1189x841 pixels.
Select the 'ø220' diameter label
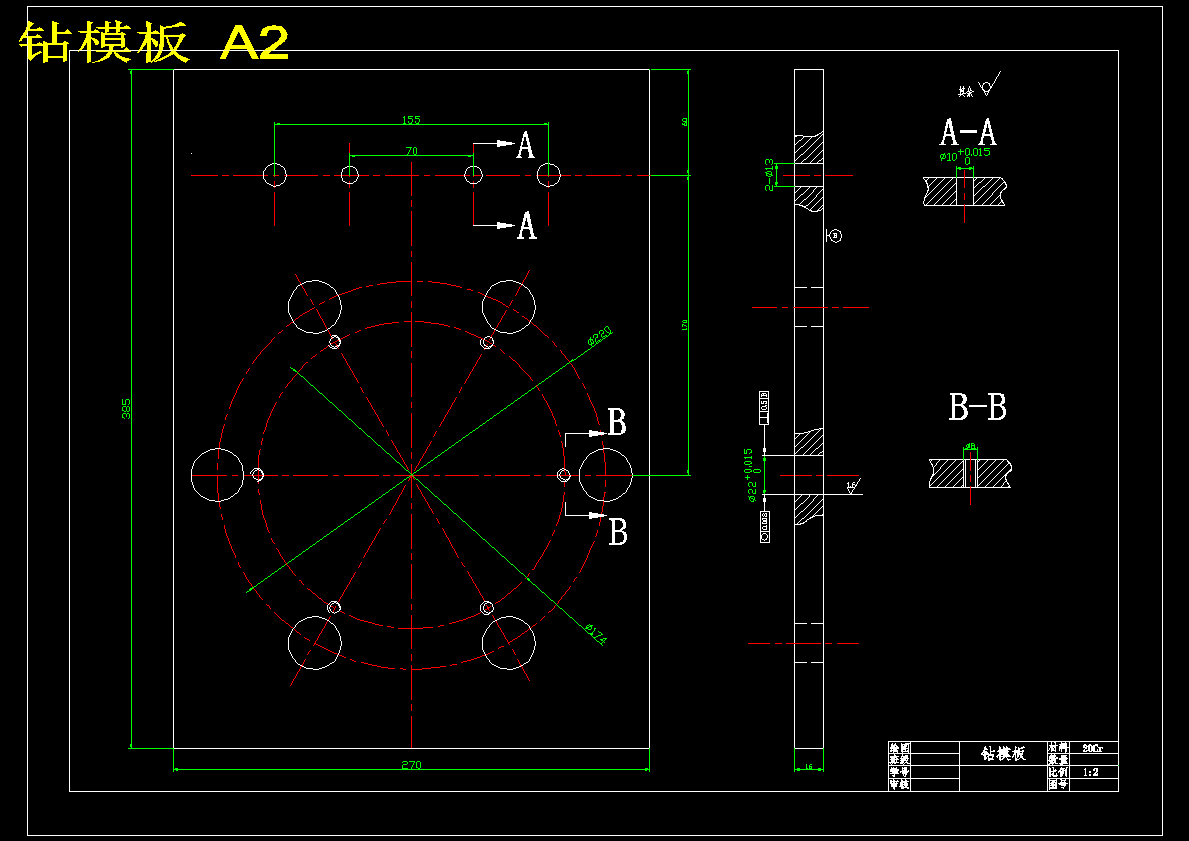click(599, 335)
